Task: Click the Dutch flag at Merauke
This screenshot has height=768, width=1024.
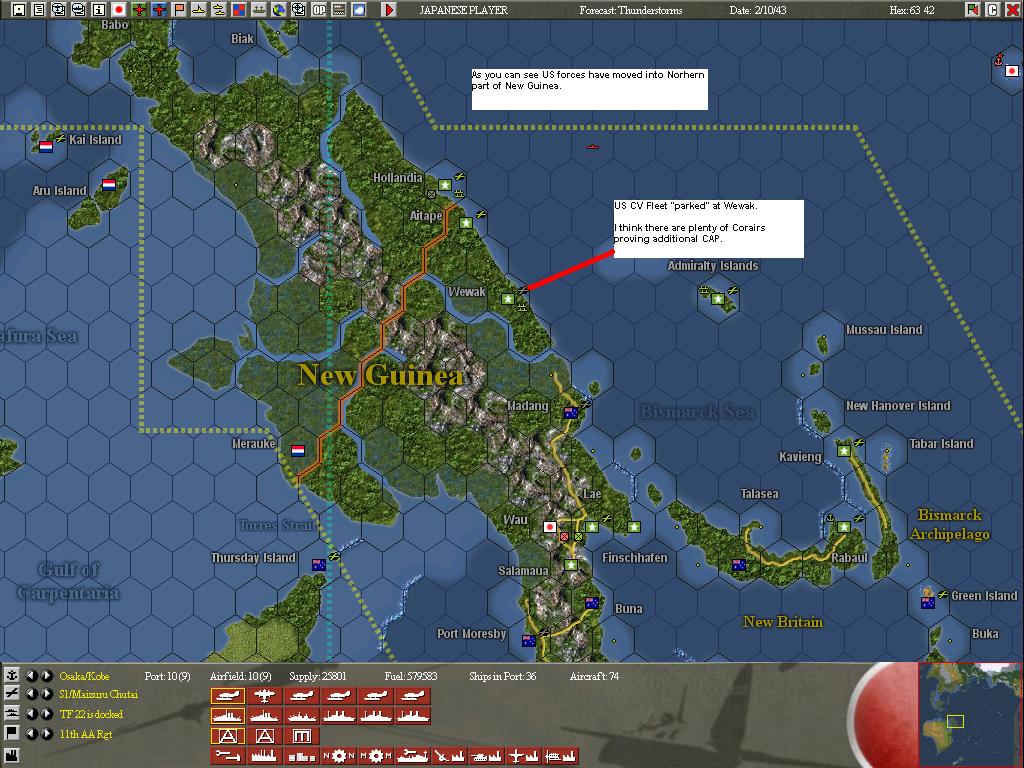Action: coord(298,451)
